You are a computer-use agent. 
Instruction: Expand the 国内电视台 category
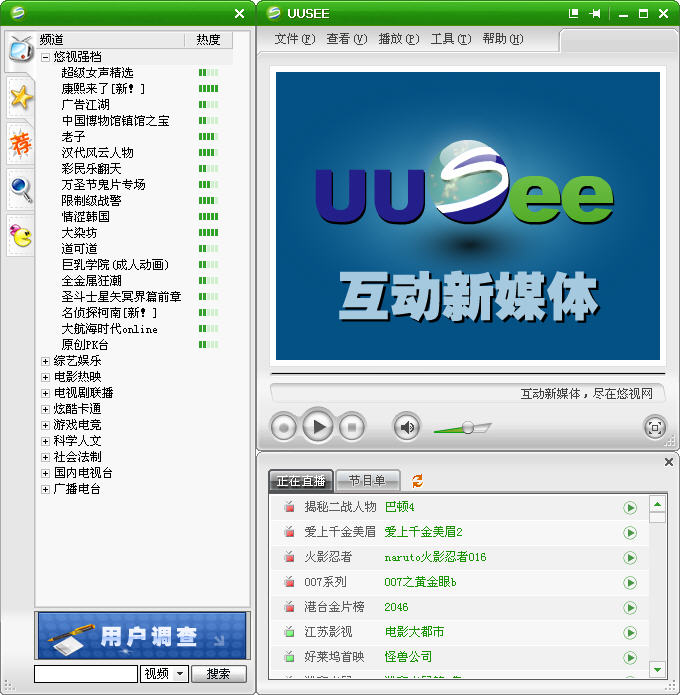pos(45,473)
